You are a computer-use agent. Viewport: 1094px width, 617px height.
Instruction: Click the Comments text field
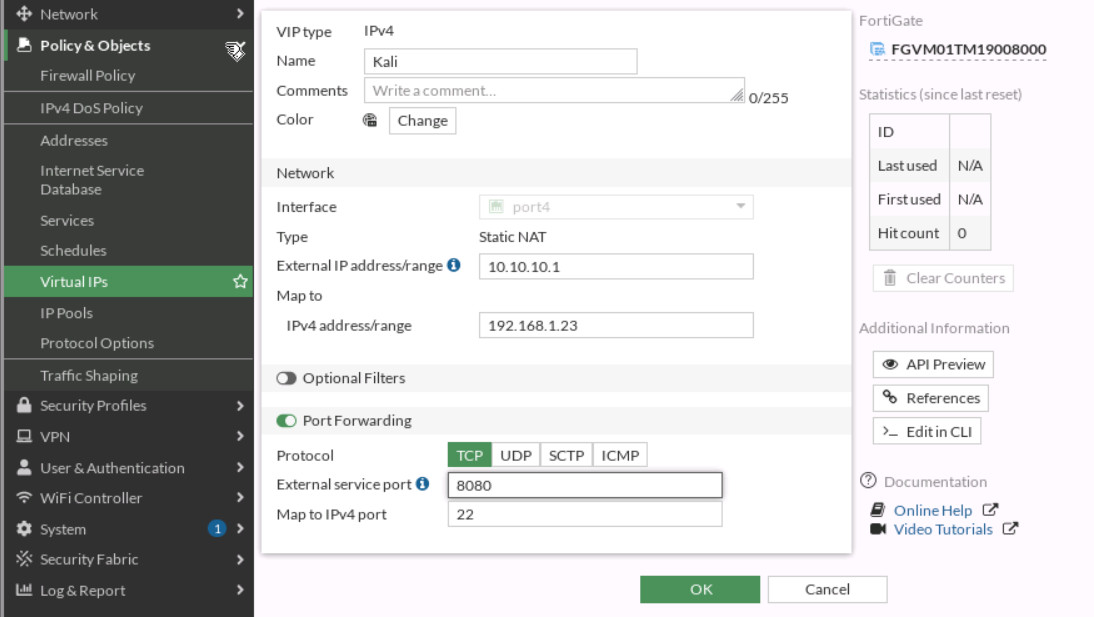click(x=550, y=90)
